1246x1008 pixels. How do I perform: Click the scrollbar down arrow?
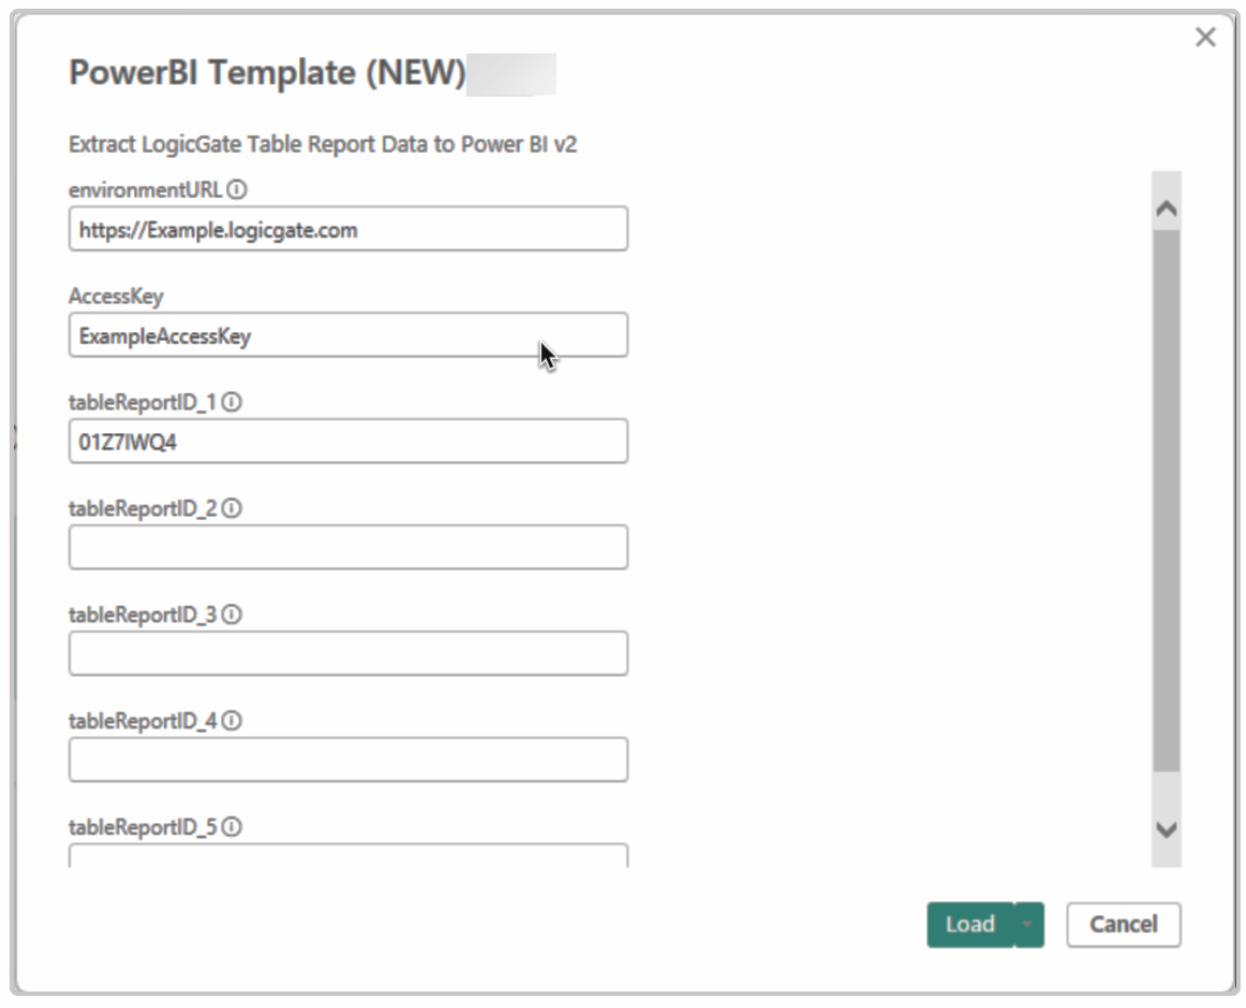[x=1166, y=829]
